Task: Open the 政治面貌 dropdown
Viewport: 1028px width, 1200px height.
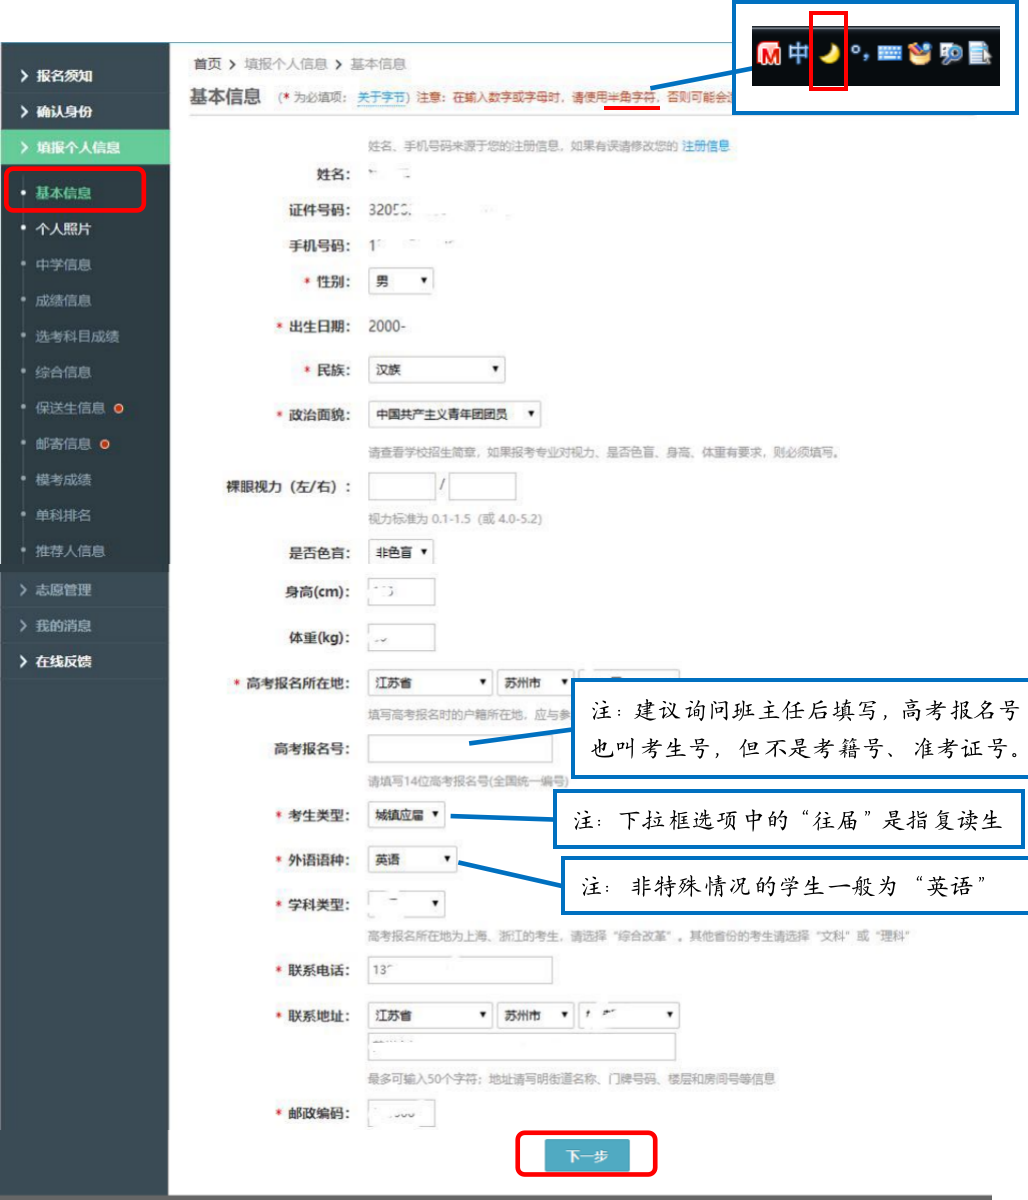Action: pos(454,413)
